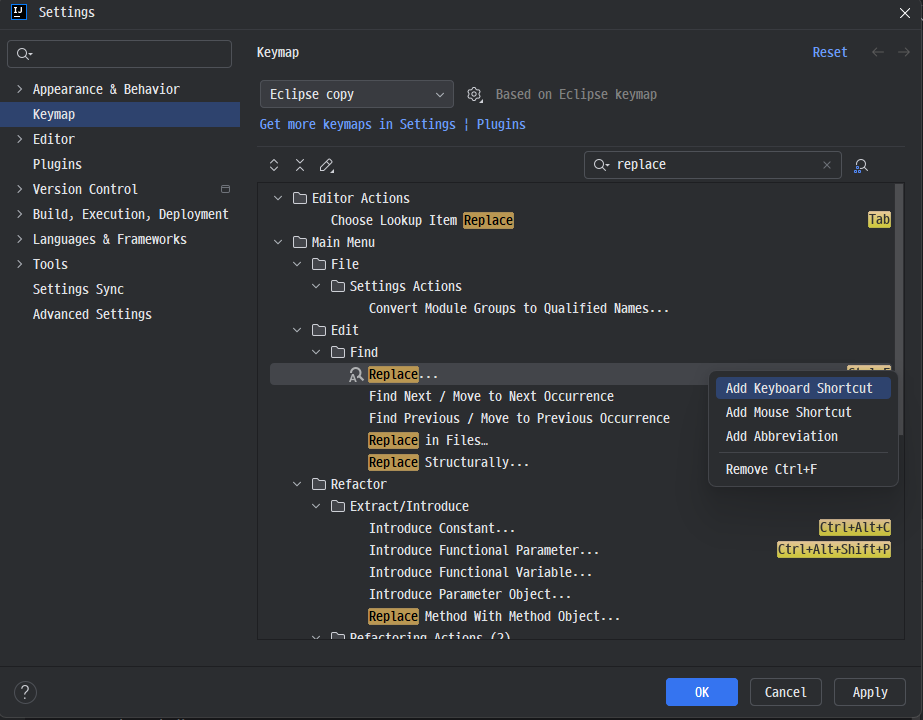Click the search filter magnifier inside the search field

[601, 164]
